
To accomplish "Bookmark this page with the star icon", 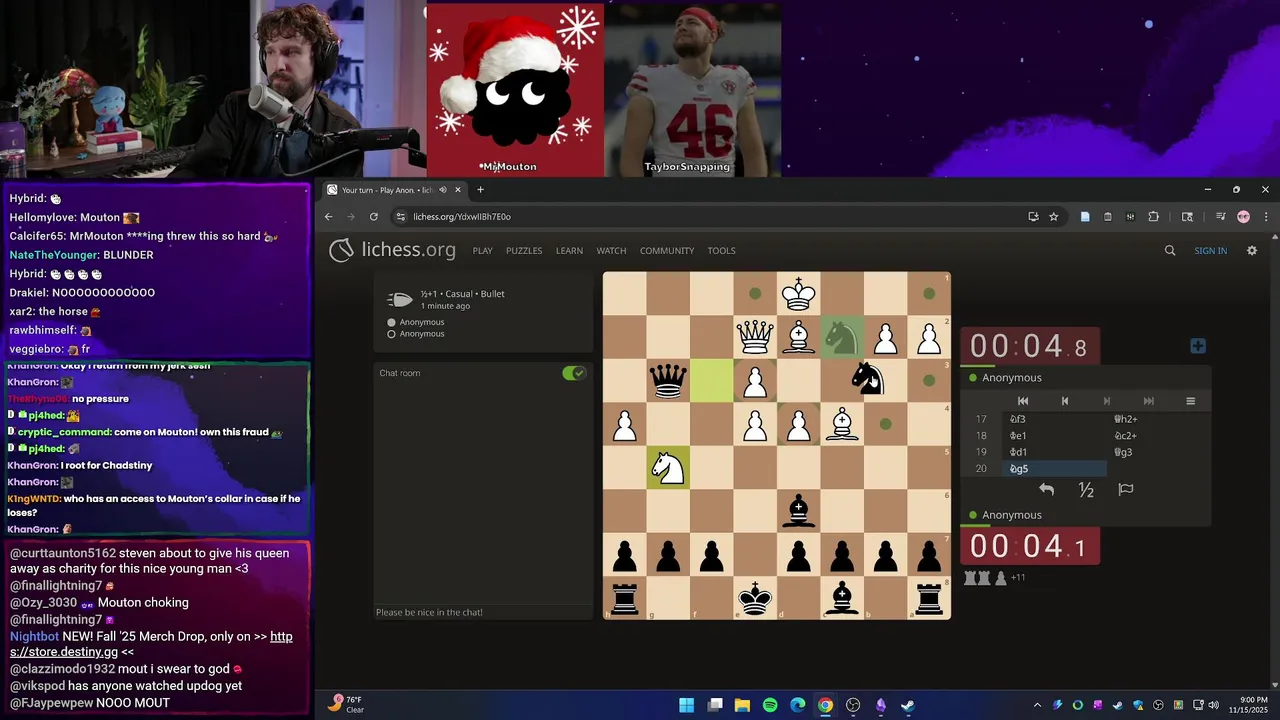I will 1053,217.
